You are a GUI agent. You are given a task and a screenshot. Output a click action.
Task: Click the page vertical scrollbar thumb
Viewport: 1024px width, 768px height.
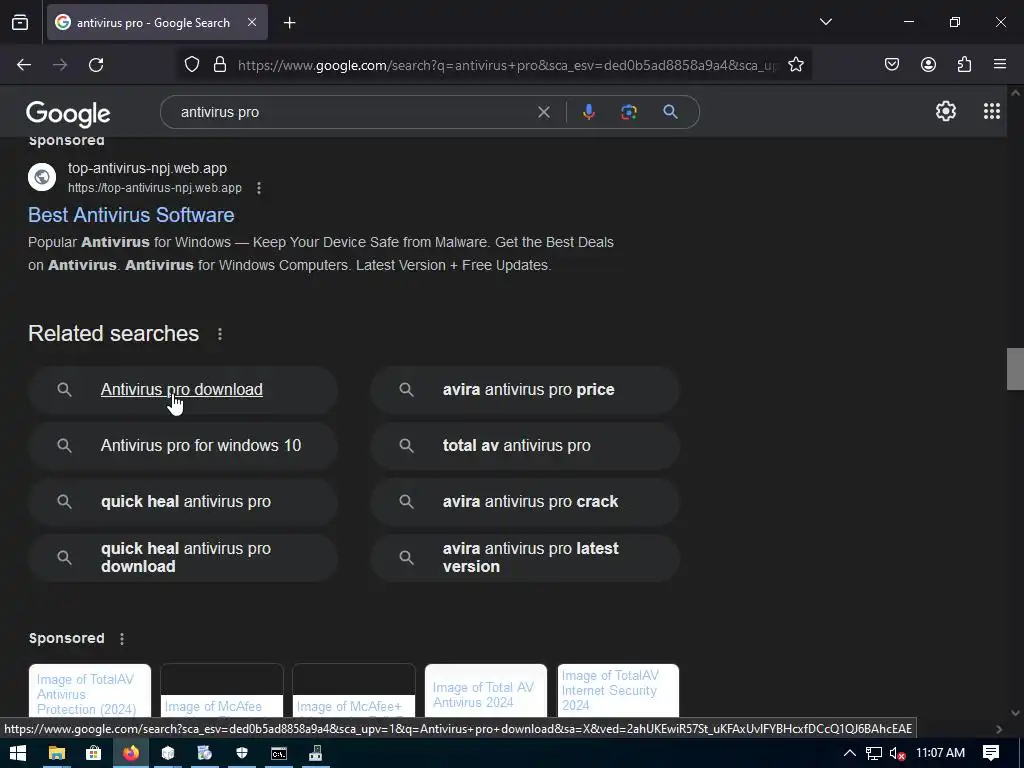(x=1015, y=370)
